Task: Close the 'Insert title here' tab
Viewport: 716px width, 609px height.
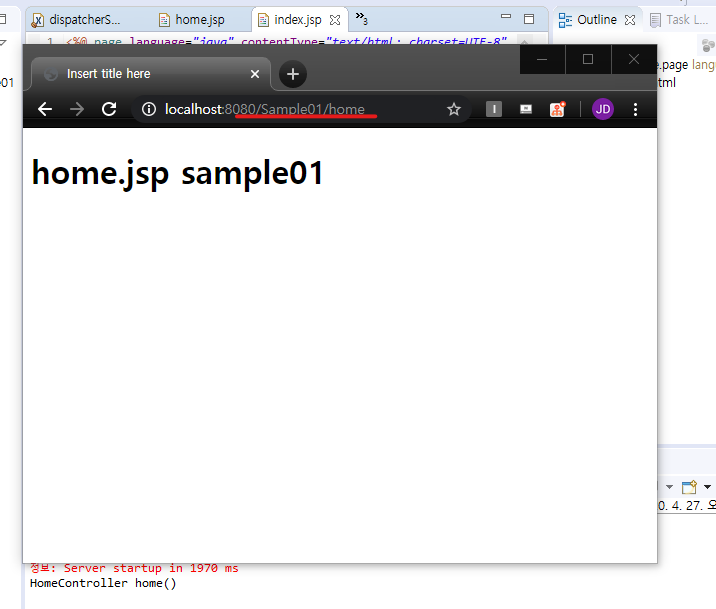Action: pyautogui.click(x=255, y=74)
